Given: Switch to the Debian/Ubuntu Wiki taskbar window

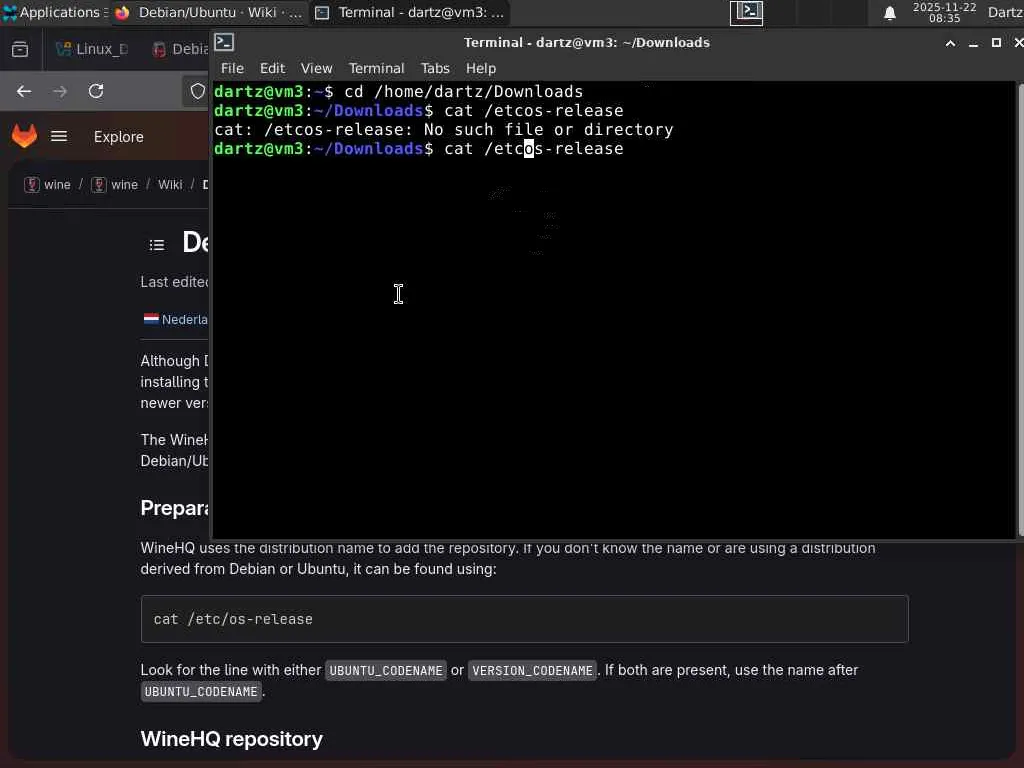Looking at the screenshot, I should (209, 12).
